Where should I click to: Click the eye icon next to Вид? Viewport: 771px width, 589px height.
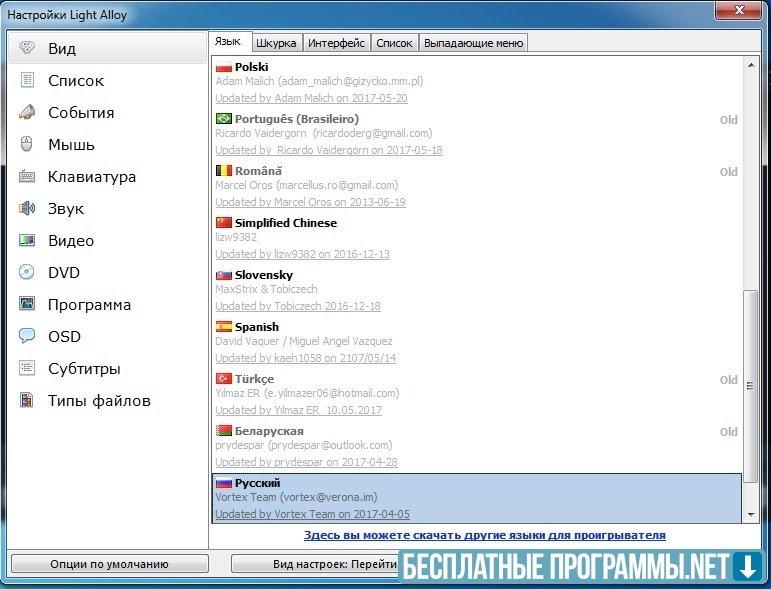tap(27, 49)
